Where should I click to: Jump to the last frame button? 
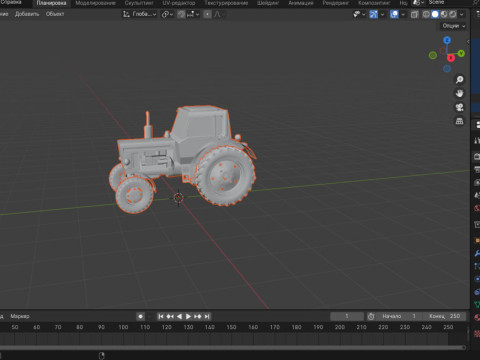point(207,316)
